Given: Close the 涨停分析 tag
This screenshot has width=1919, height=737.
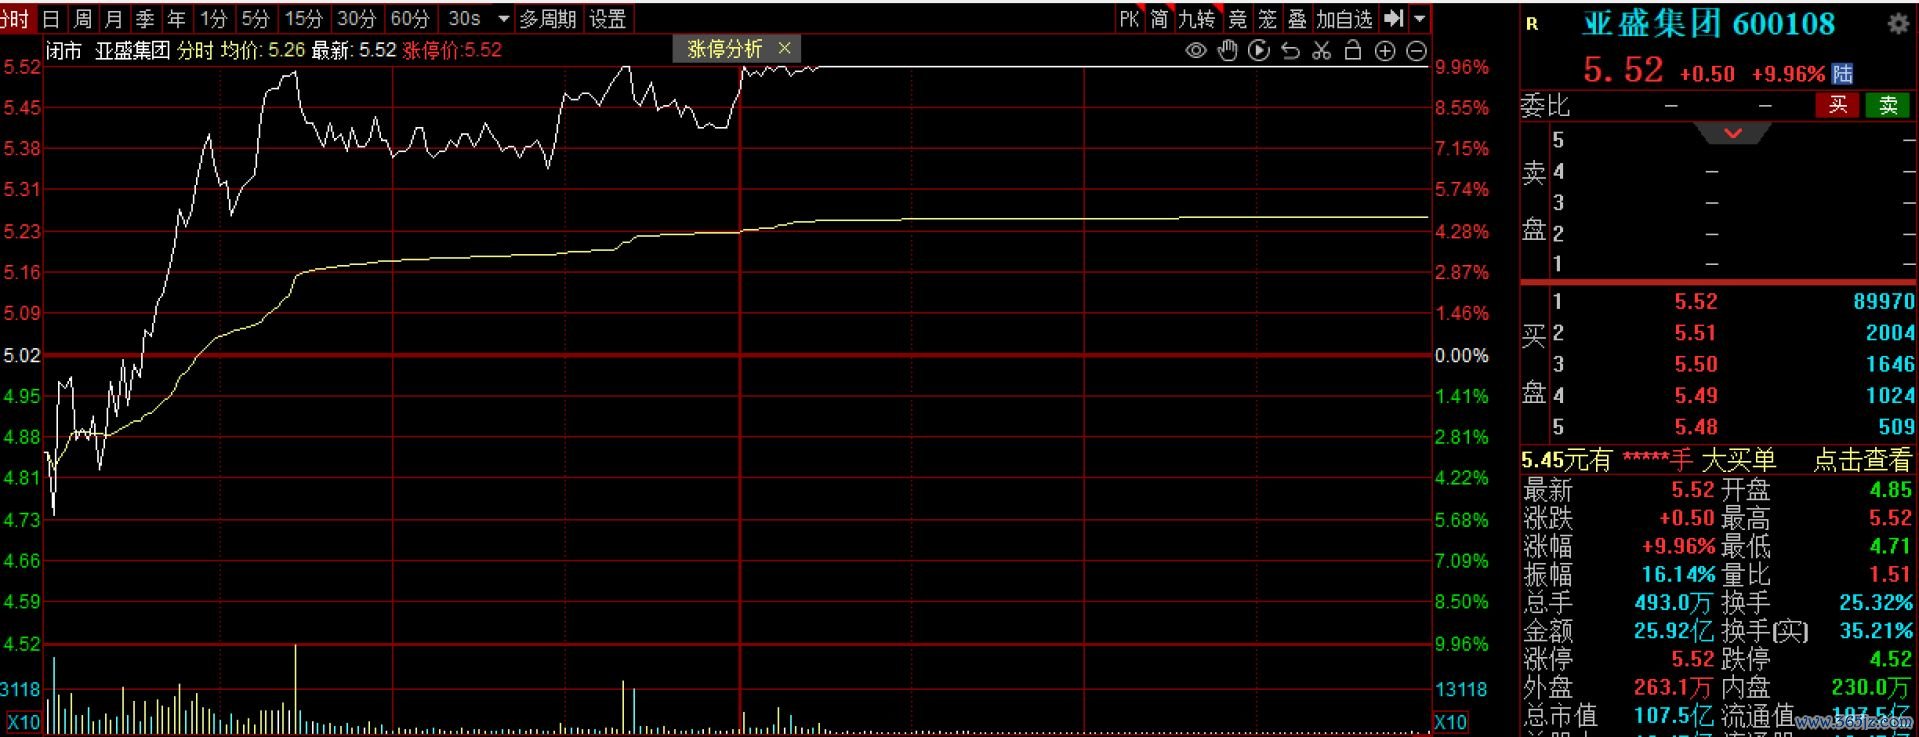Looking at the screenshot, I should click(784, 48).
